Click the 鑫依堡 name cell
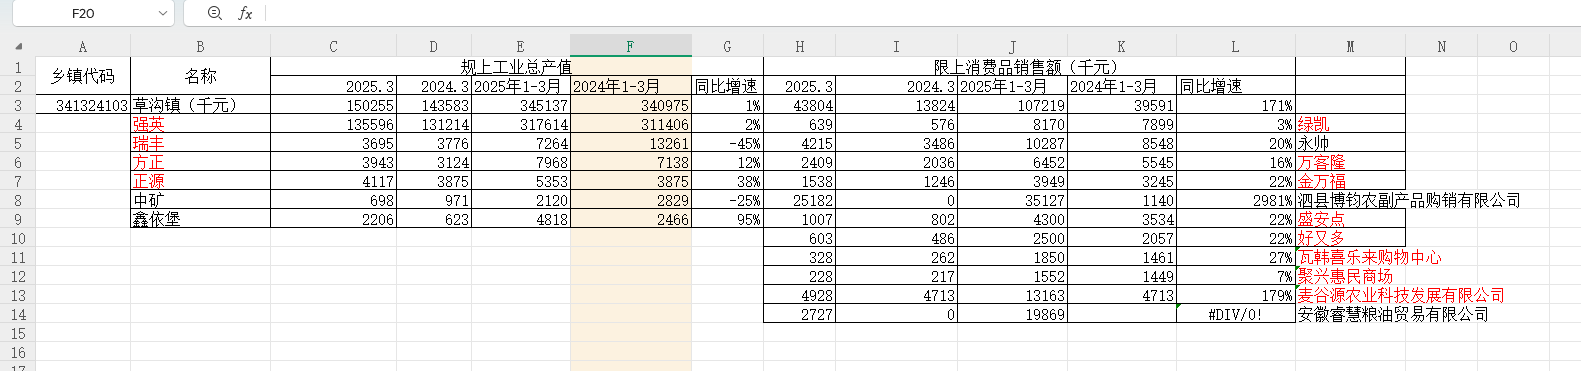Image resolution: width=1581 pixels, height=371 pixels. coord(200,219)
